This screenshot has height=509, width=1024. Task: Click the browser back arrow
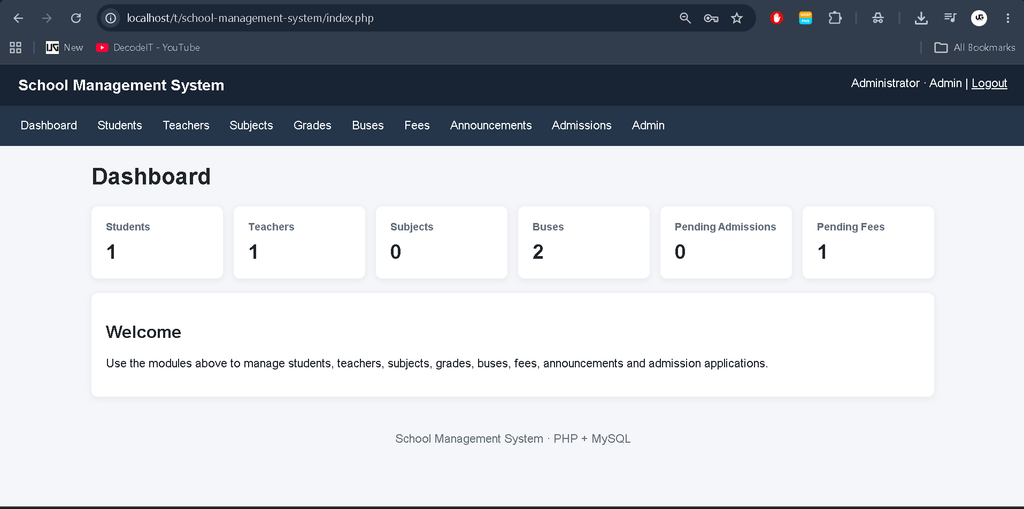pyautogui.click(x=18, y=18)
